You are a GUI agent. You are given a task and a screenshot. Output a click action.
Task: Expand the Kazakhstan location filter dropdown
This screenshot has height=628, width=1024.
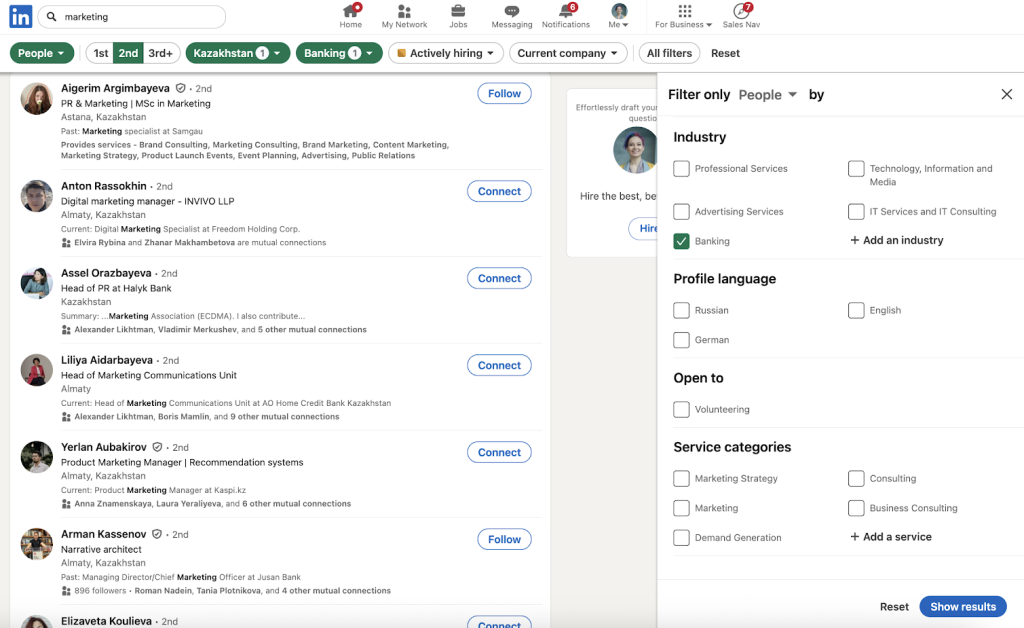pyautogui.click(x=238, y=53)
